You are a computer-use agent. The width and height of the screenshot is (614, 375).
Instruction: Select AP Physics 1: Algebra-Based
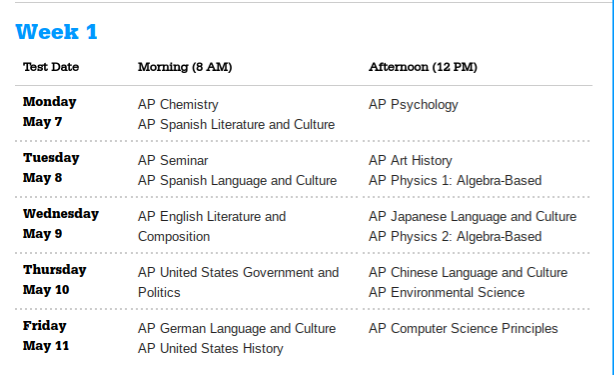point(455,180)
